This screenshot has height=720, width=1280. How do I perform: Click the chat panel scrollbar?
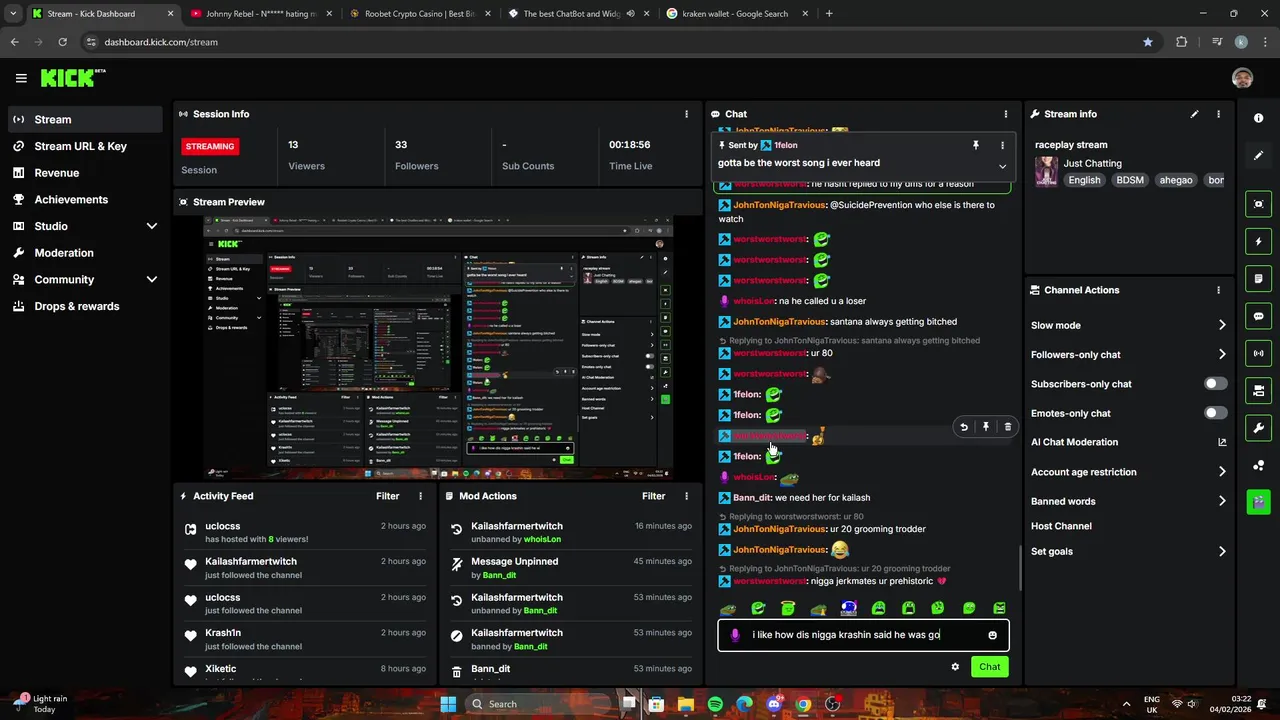point(1019,567)
